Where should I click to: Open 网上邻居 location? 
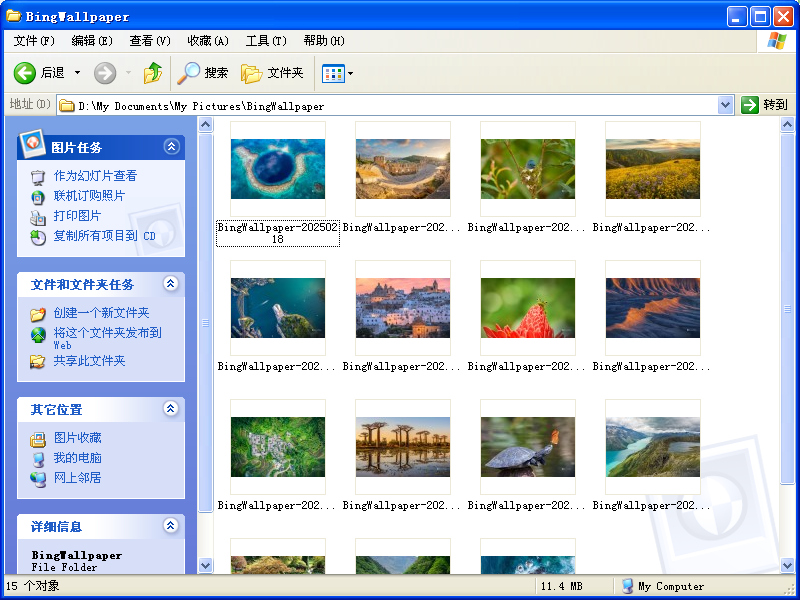(x=78, y=478)
